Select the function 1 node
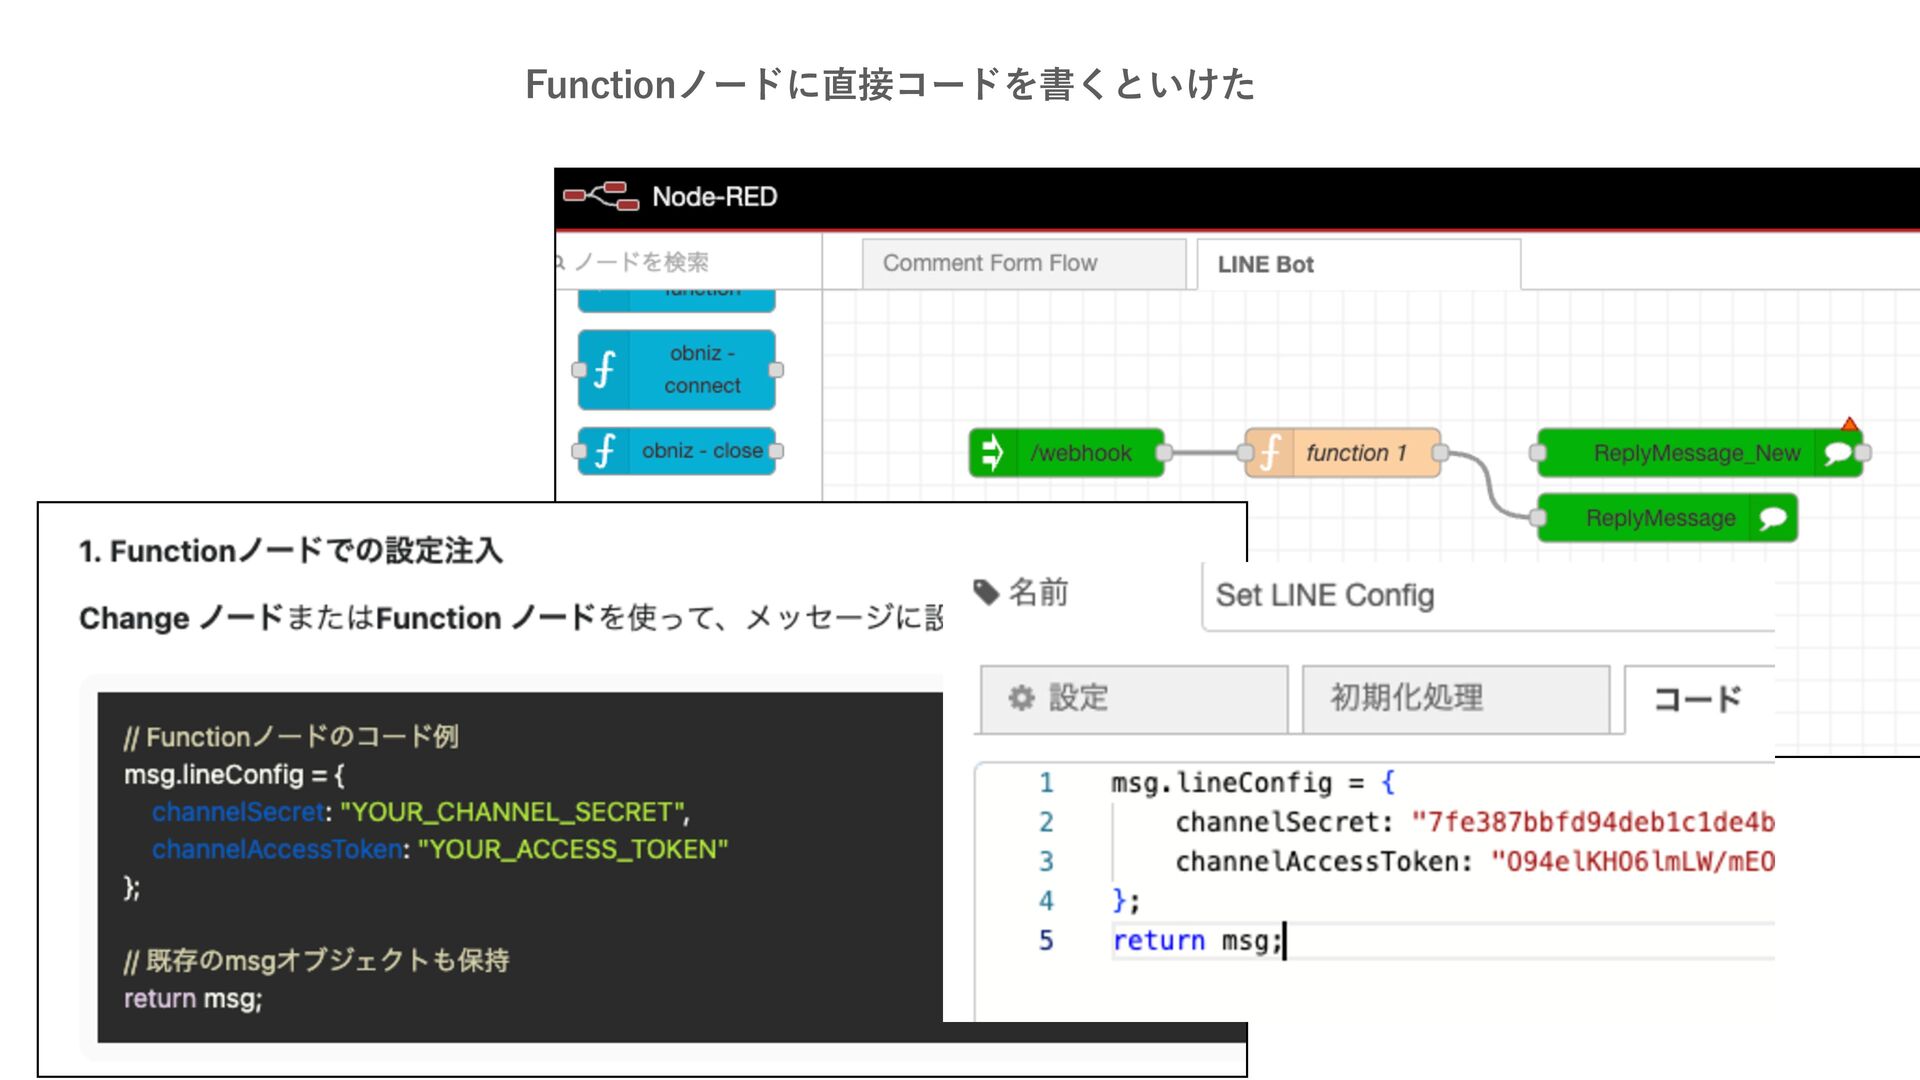This screenshot has height=1080, width=1920. point(1342,453)
